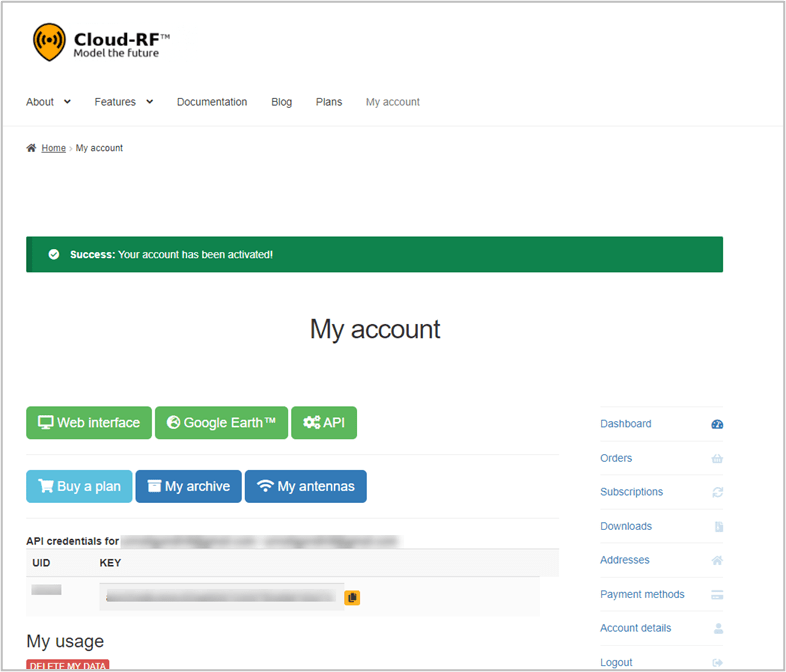This screenshot has height=672, width=786.
Task: Click the Logout arrow icon
Action: tap(717, 662)
